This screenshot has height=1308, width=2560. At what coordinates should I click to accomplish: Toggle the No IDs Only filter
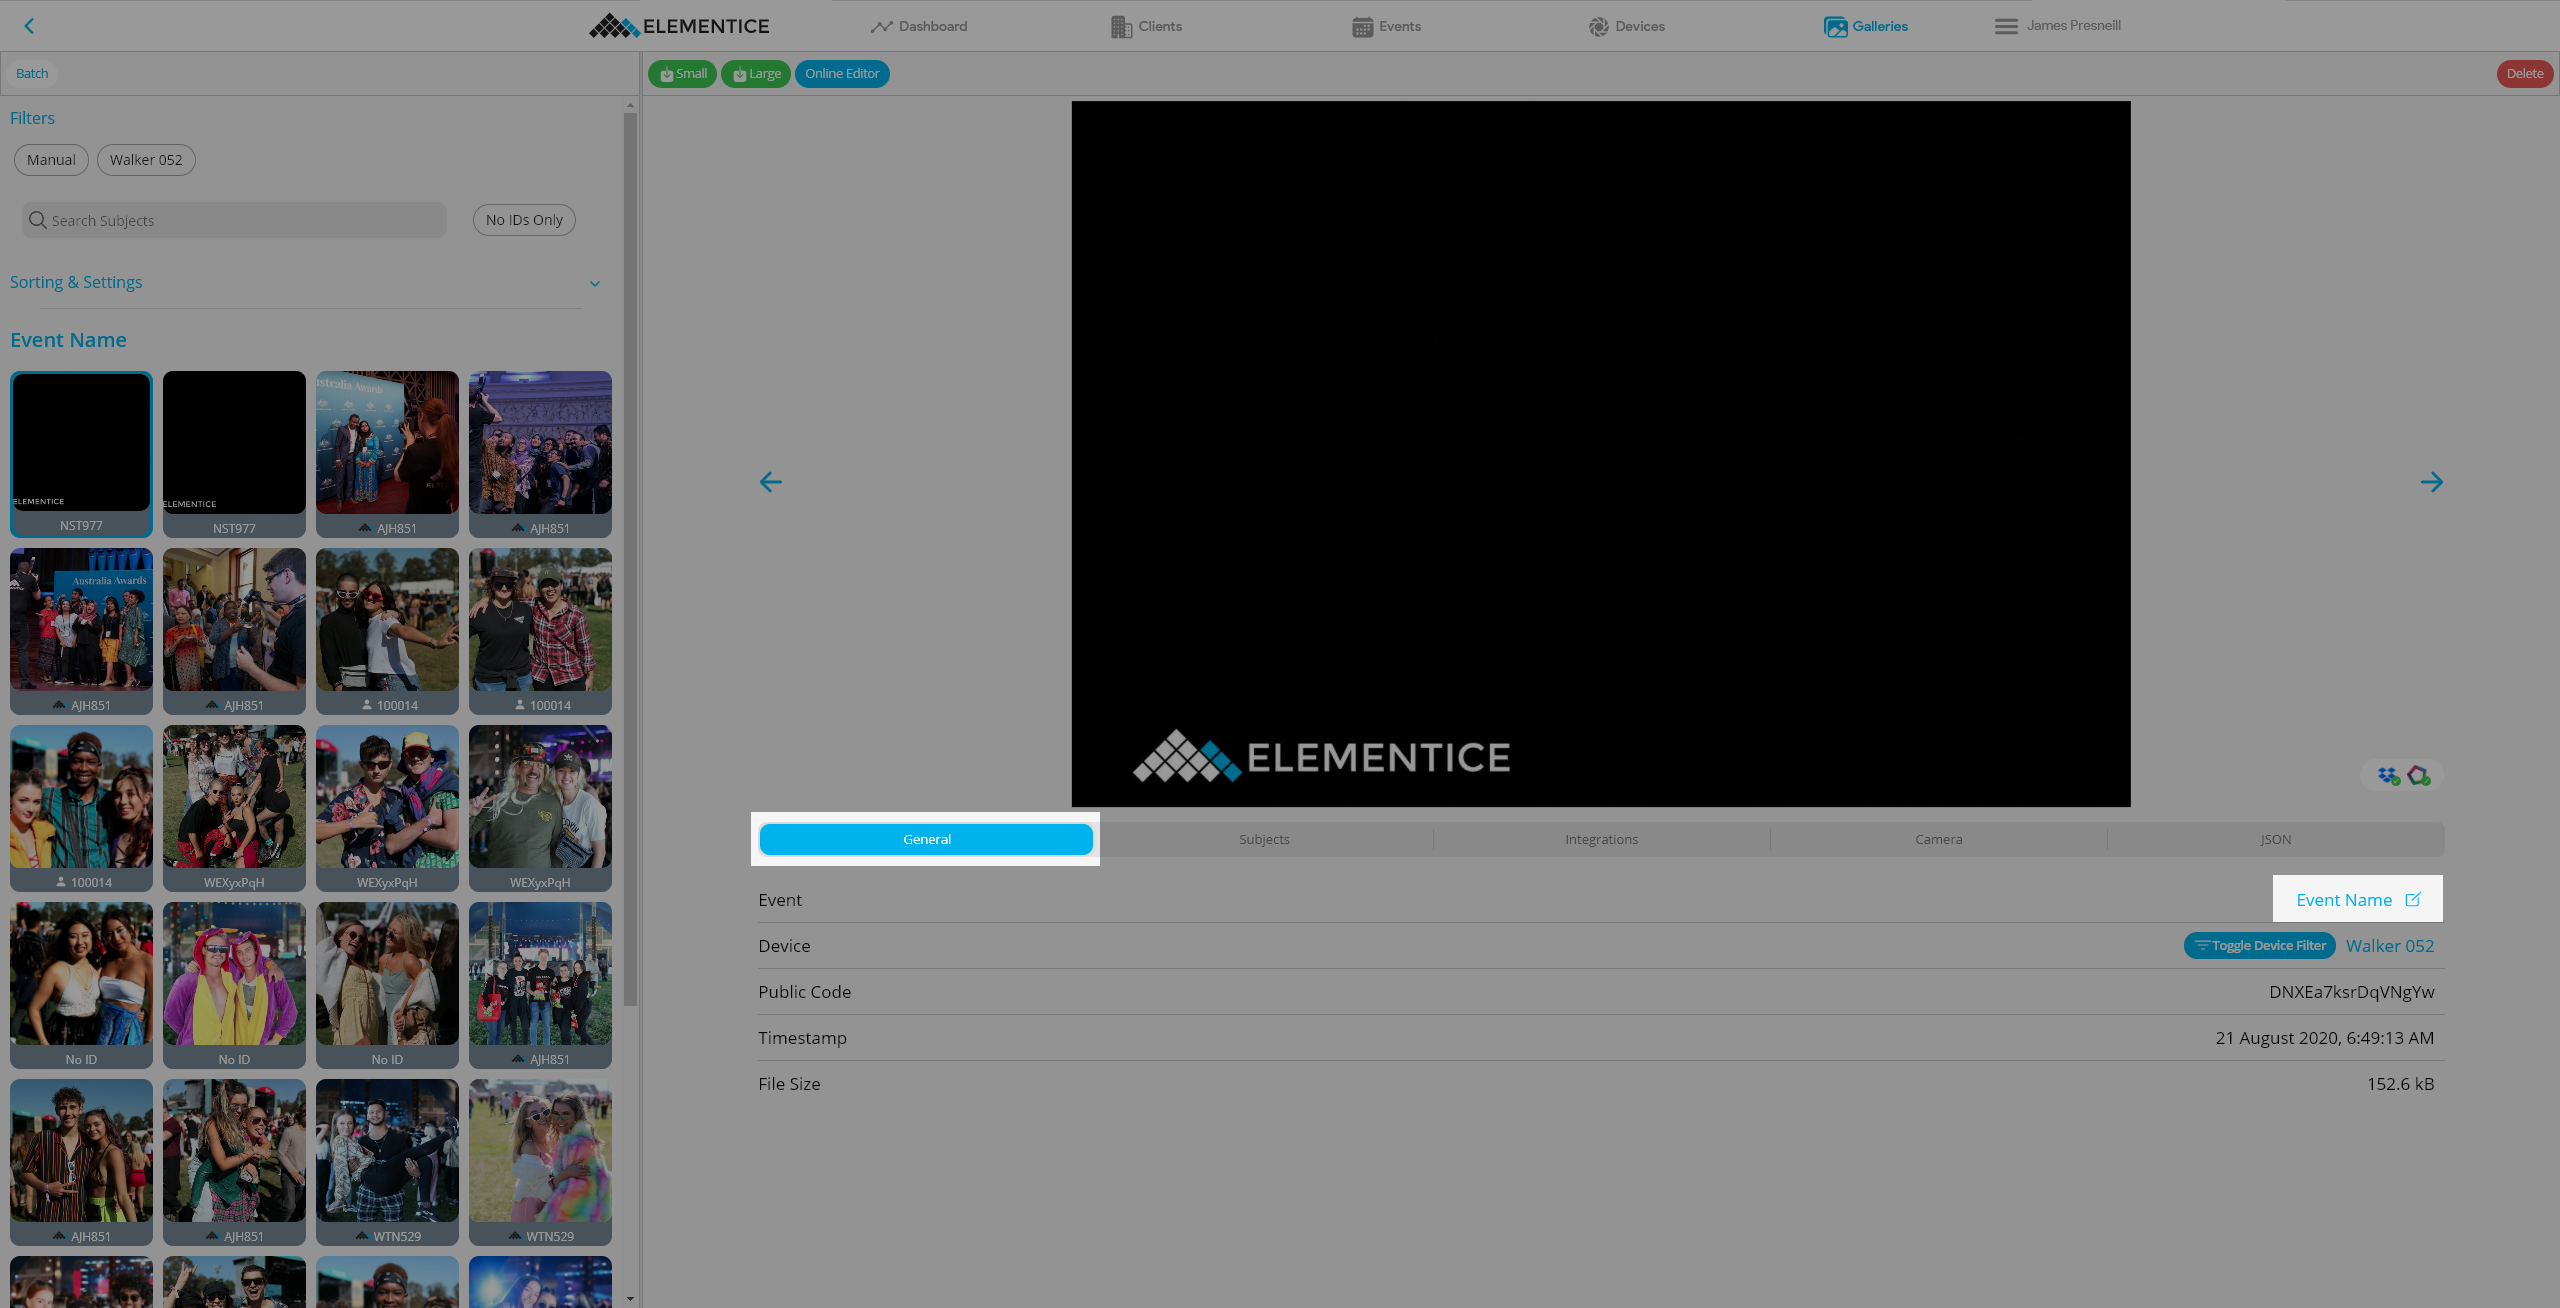[x=524, y=220]
